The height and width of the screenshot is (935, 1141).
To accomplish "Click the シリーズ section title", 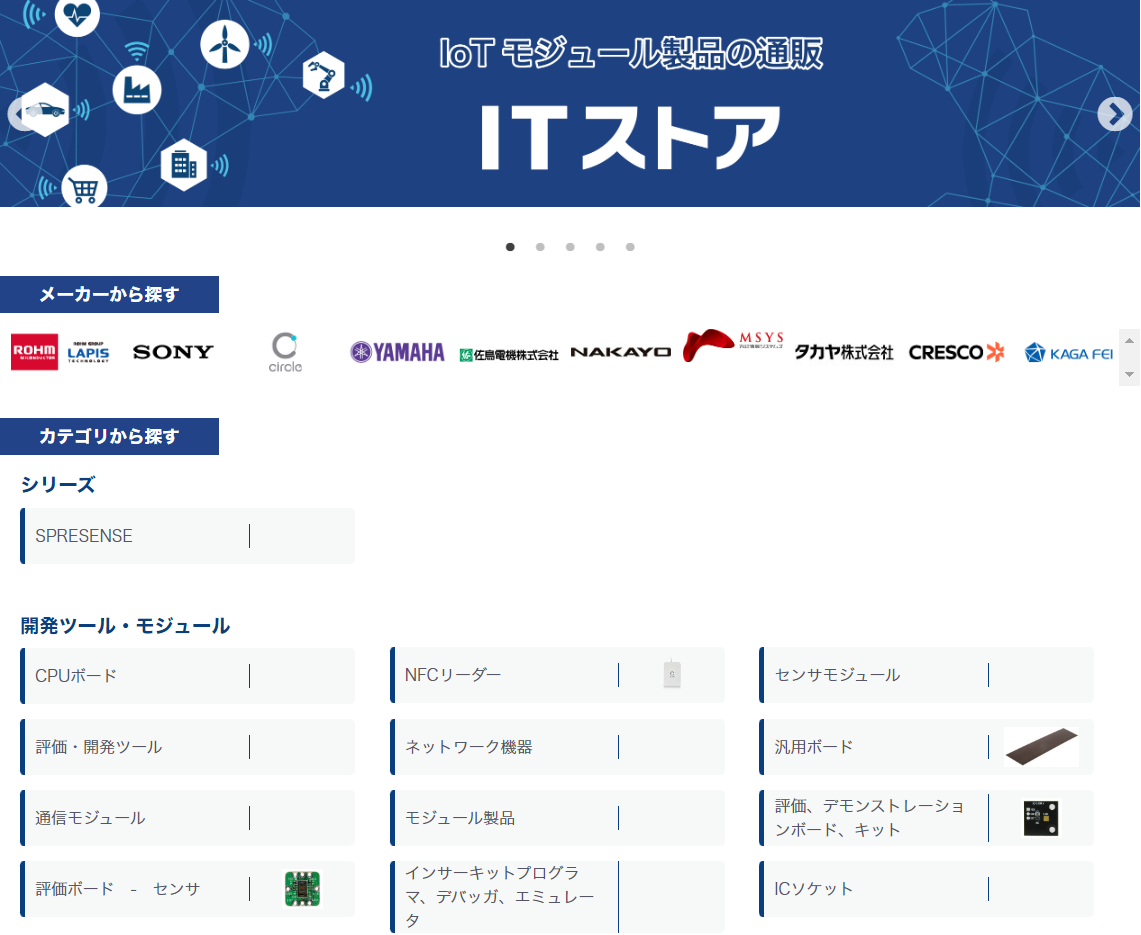I will [58, 485].
